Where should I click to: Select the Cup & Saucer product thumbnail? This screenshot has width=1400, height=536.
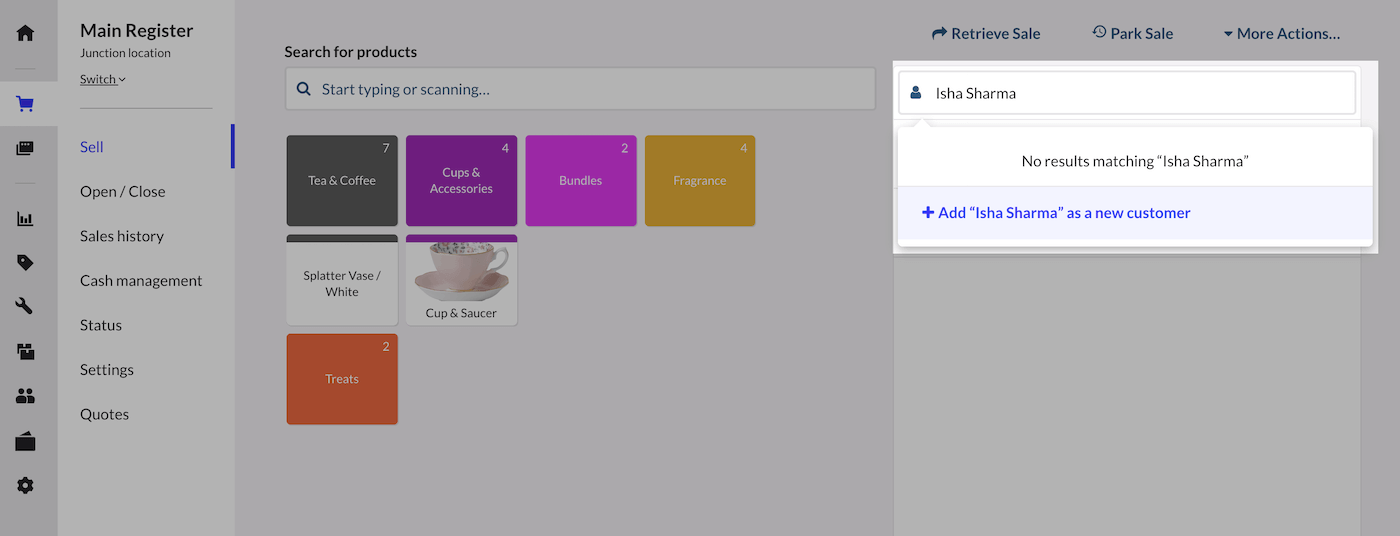point(461,280)
